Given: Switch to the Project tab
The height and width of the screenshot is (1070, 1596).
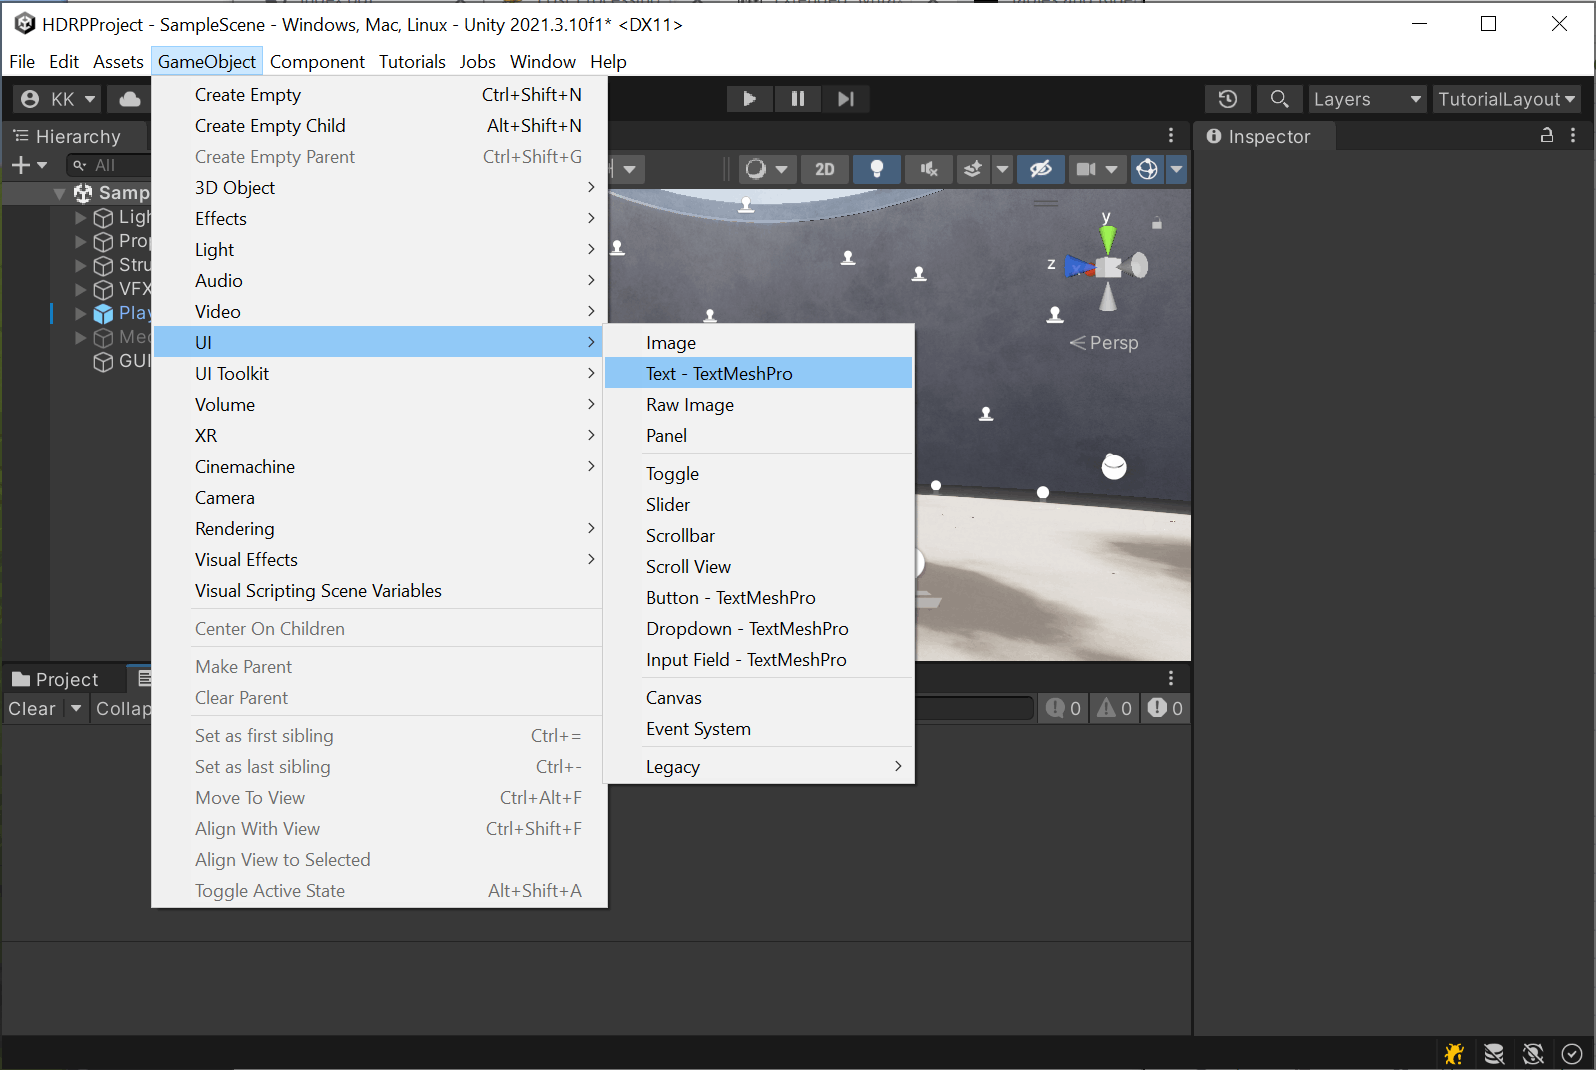Looking at the screenshot, I should coord(56,679).
